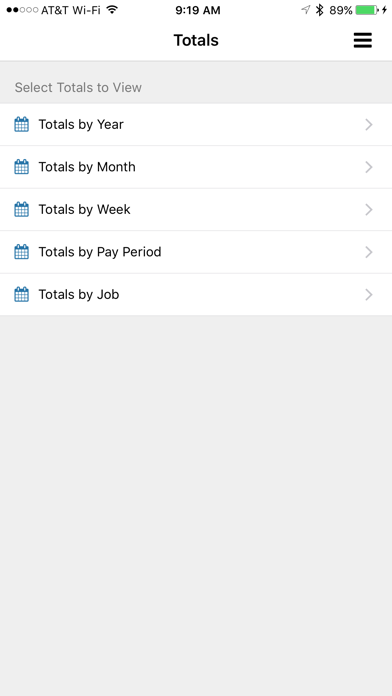Select Totals by Week row

[196, 210]
